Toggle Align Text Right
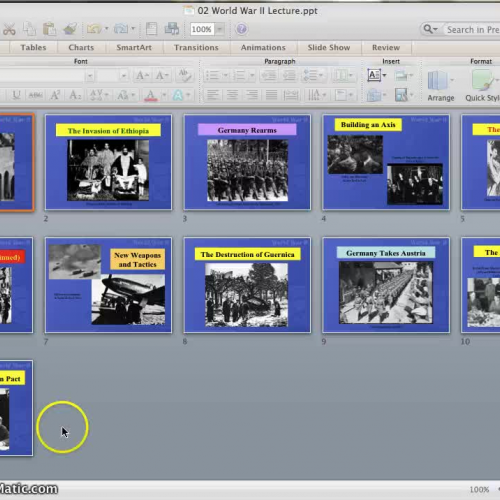Image resolution: width=500 pixels, height=500 pixels. [252, 95]
